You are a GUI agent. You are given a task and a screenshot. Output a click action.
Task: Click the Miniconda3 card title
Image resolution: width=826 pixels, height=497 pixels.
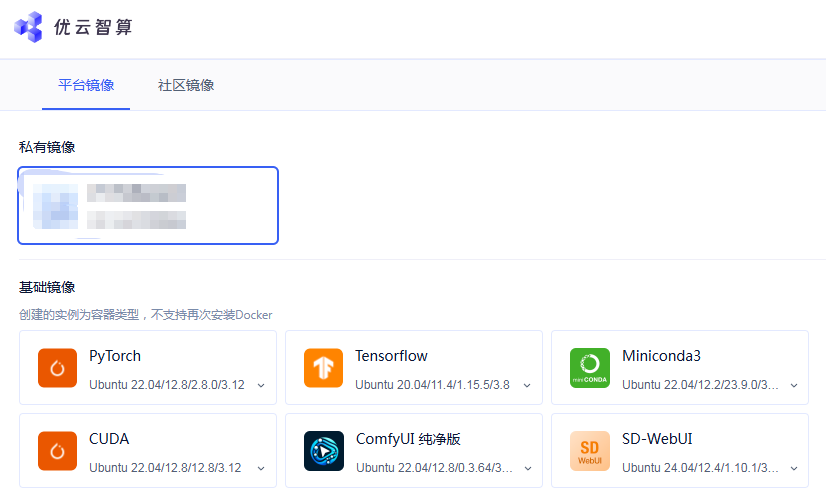[661, 356]
